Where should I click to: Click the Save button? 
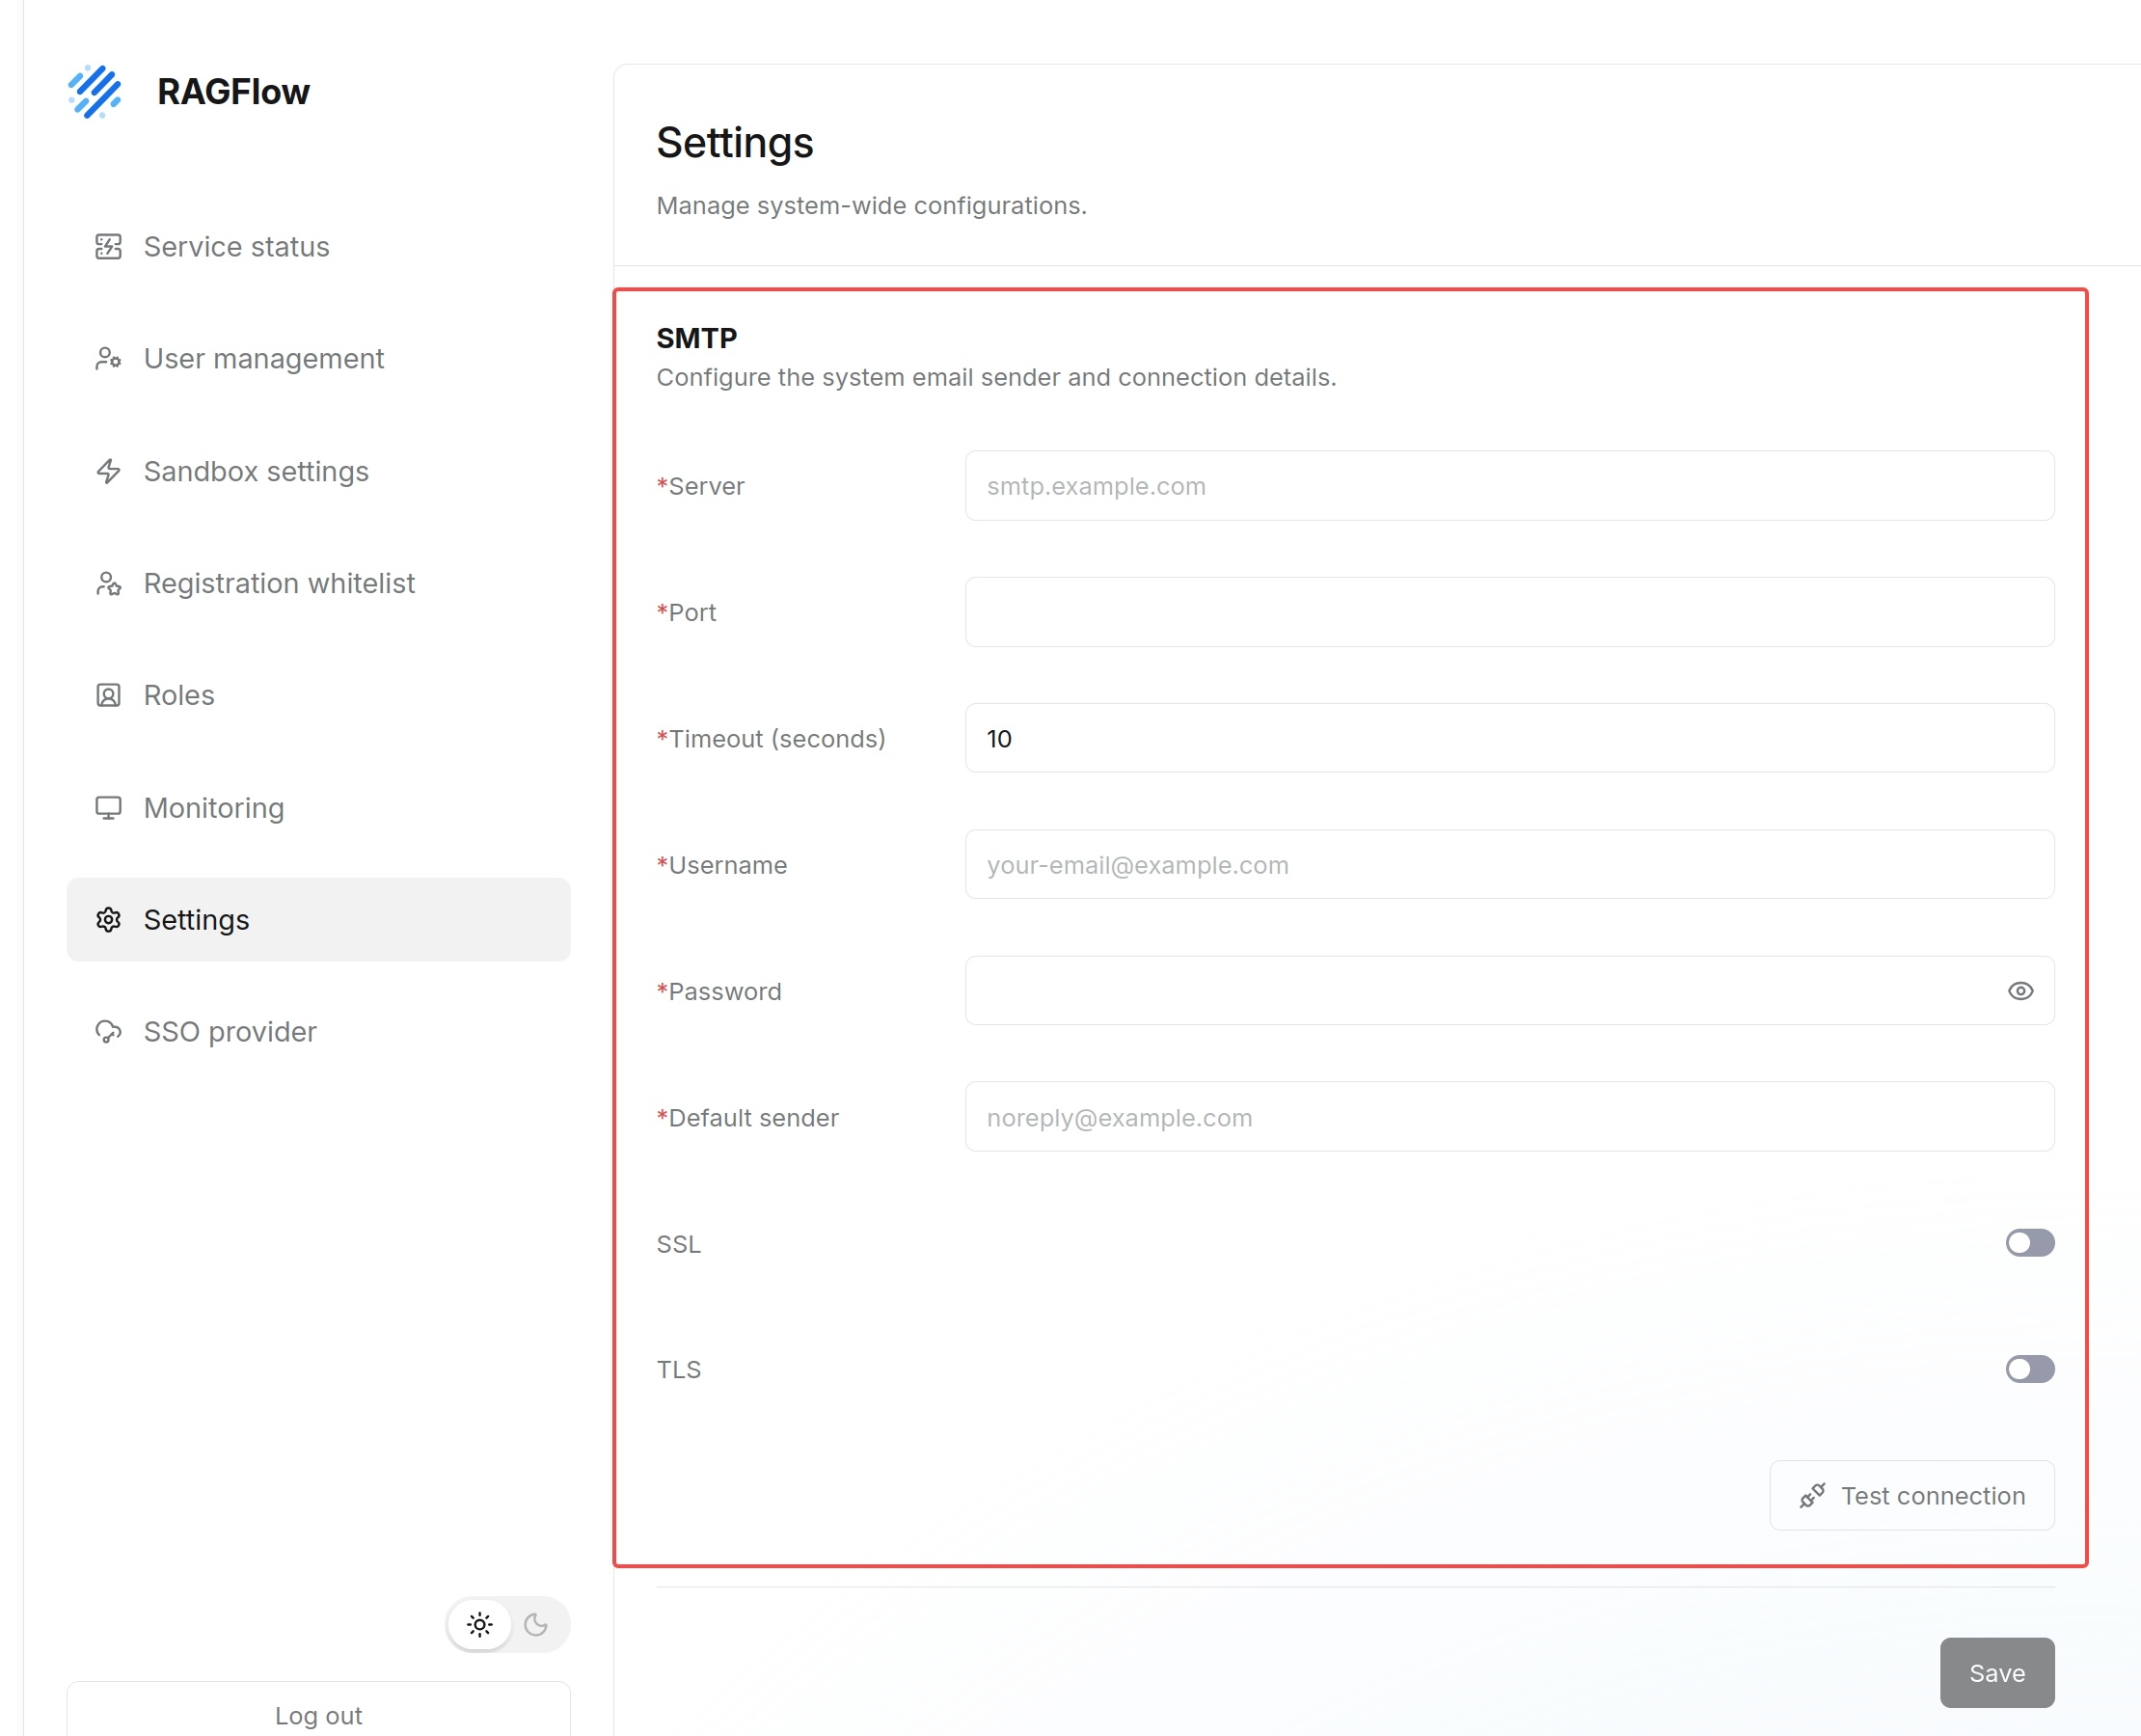point(1997,1673)
